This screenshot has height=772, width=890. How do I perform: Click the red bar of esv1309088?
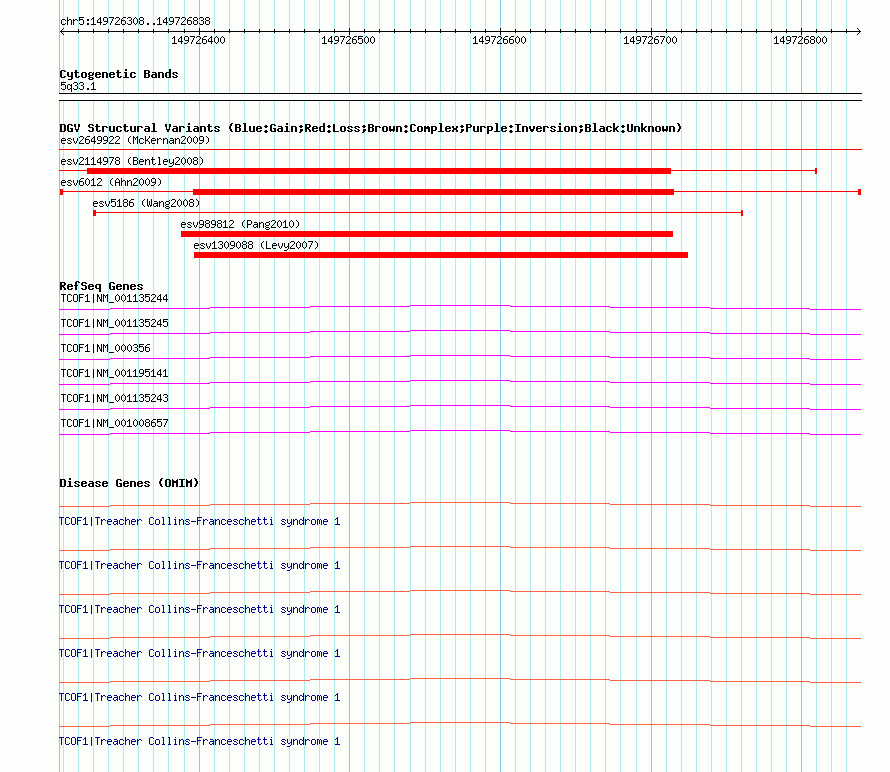[441, 255]
